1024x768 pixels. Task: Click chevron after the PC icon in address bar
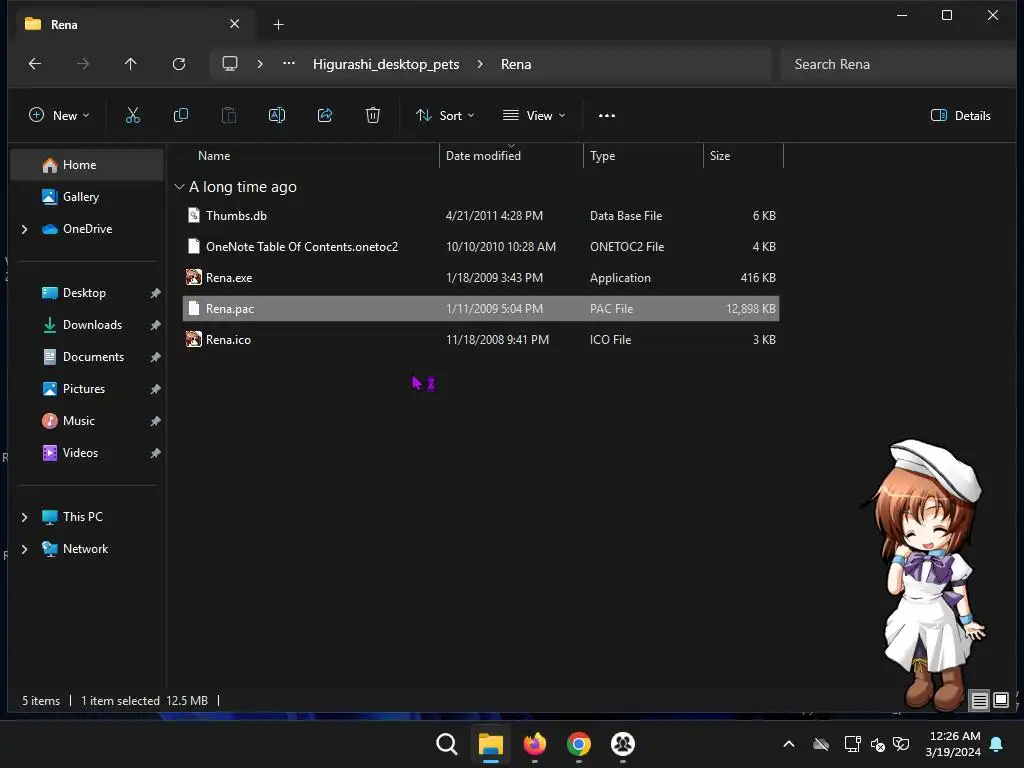260,64
